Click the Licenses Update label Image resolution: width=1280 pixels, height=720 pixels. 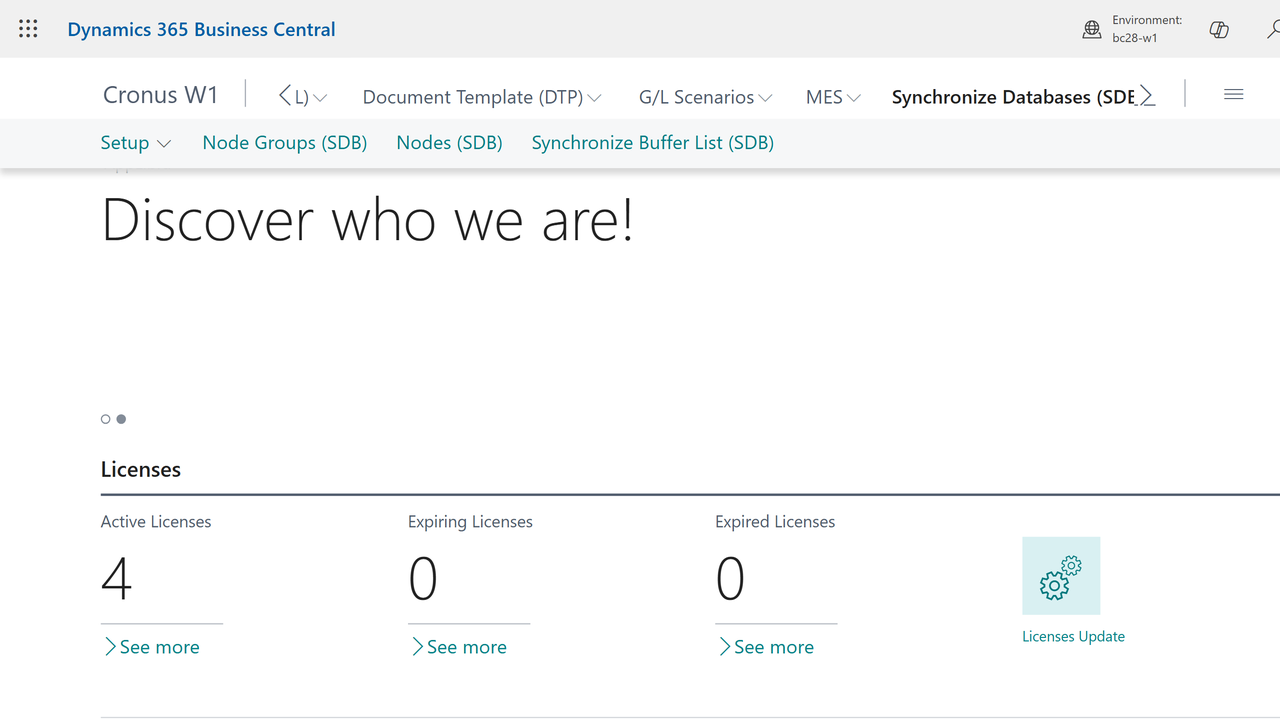pyautogui.click(x=1073, y=636)
